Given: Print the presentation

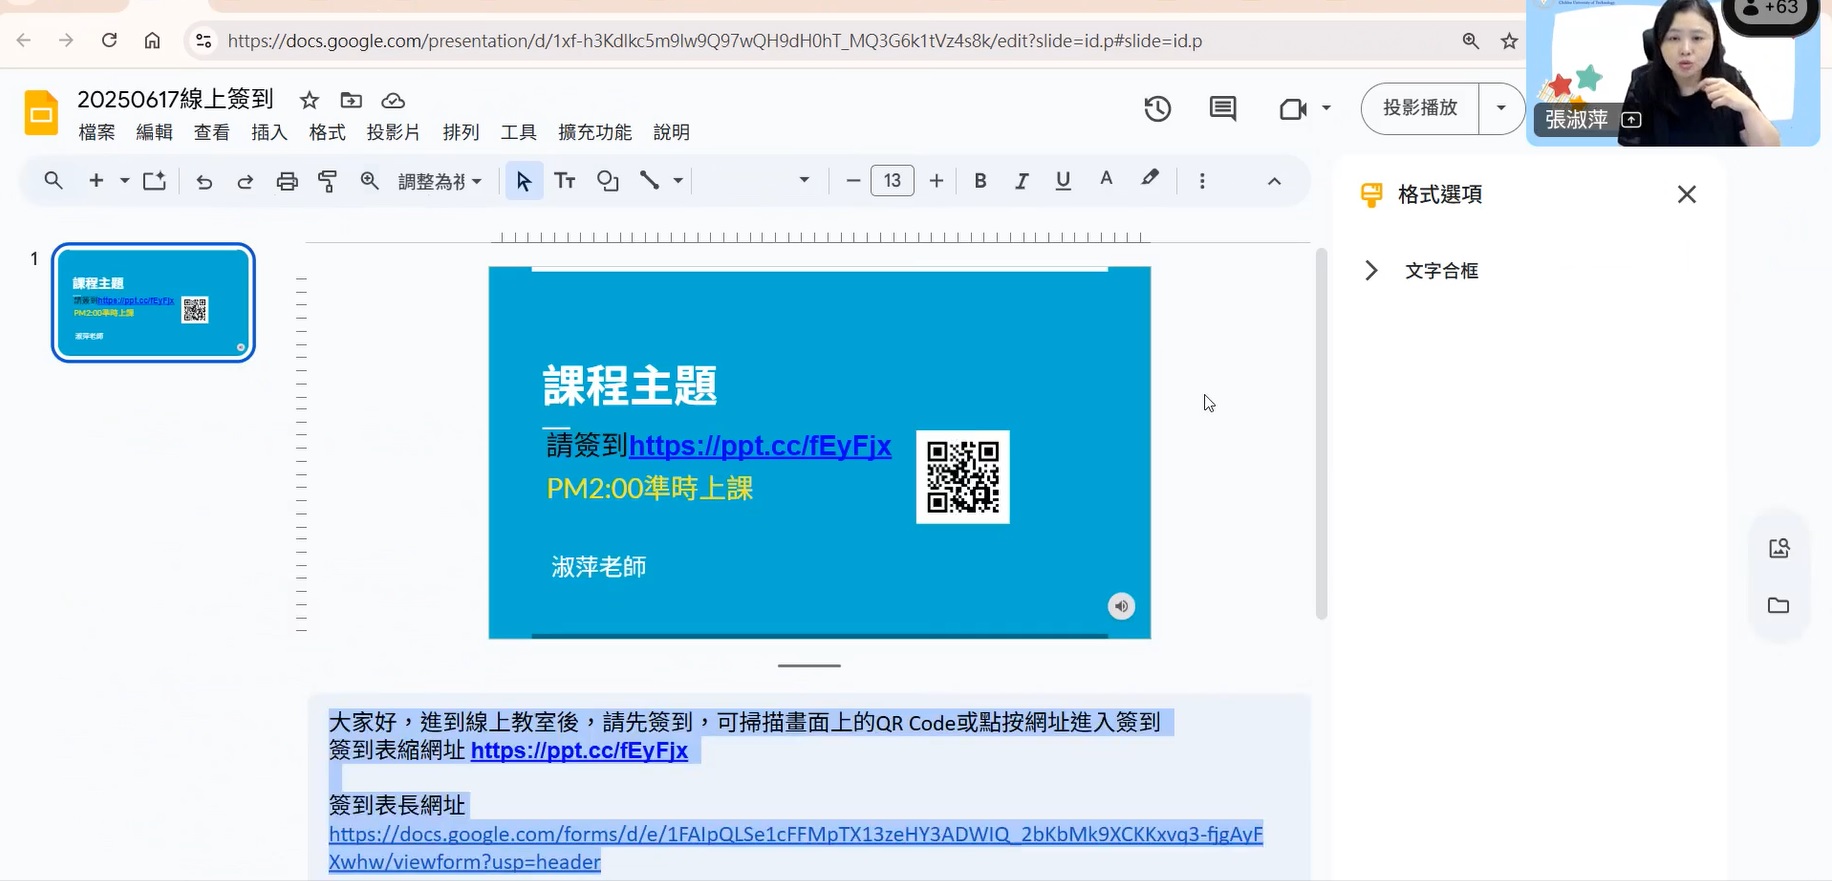Looking at the screenshot, I should click(x=287, y=181).
